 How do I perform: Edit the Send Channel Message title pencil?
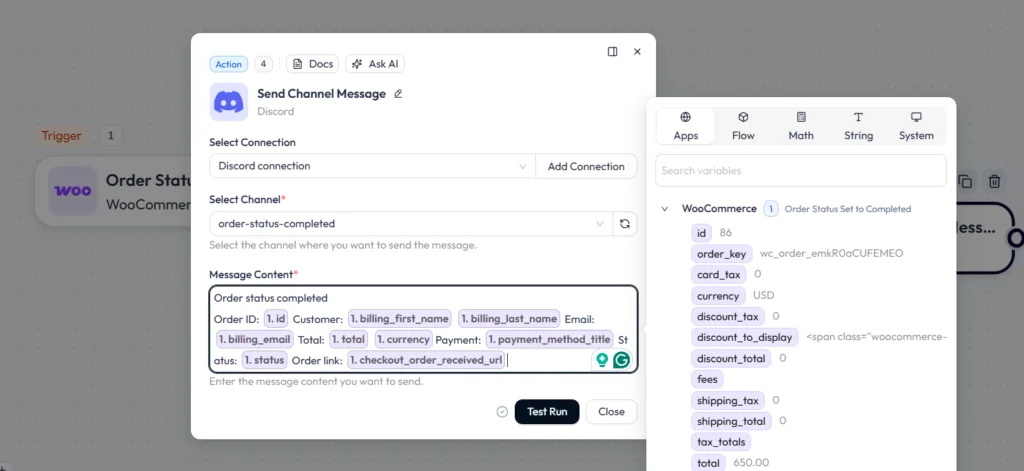(x=398, y=94)
